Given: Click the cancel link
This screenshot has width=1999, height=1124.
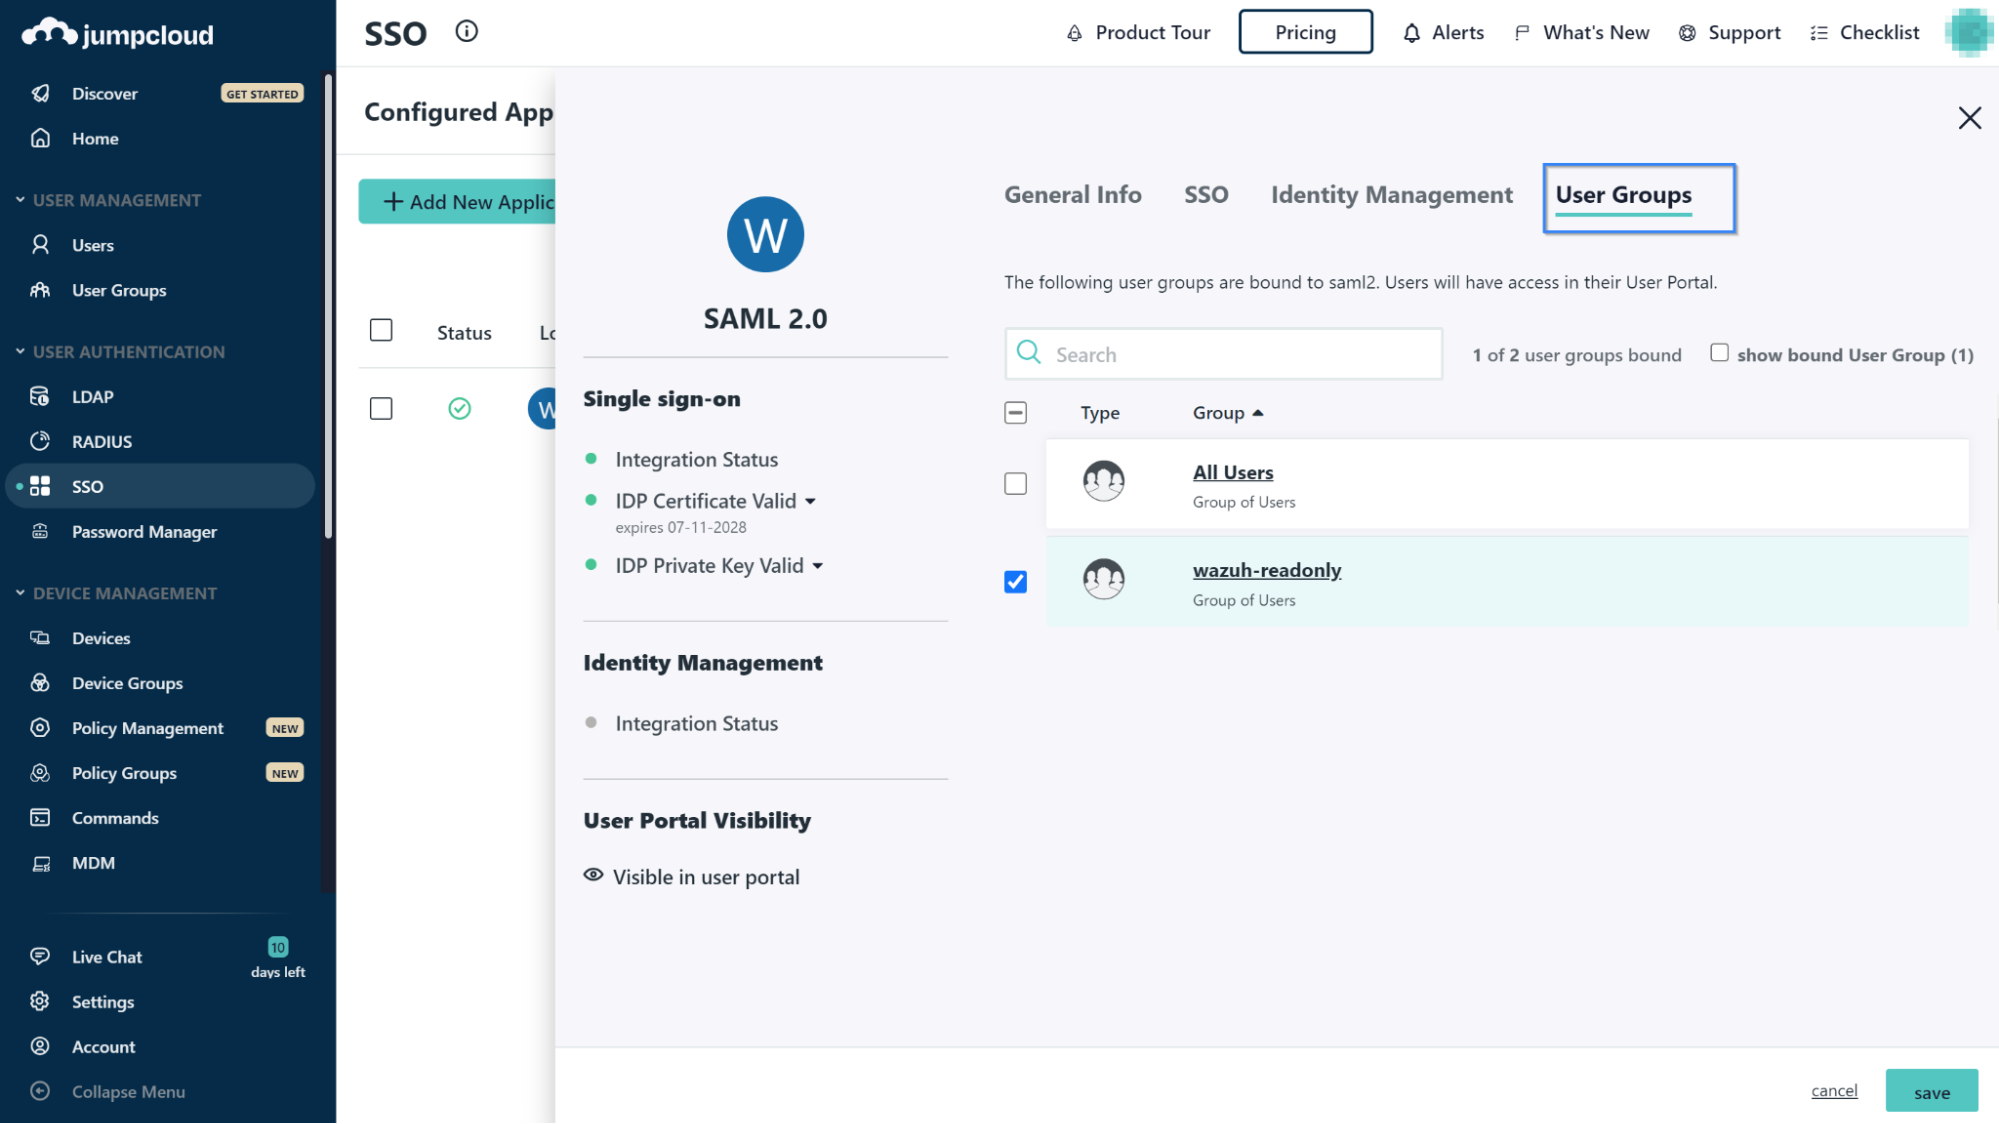Looking at the screenshot, I should [1834, 1091].
